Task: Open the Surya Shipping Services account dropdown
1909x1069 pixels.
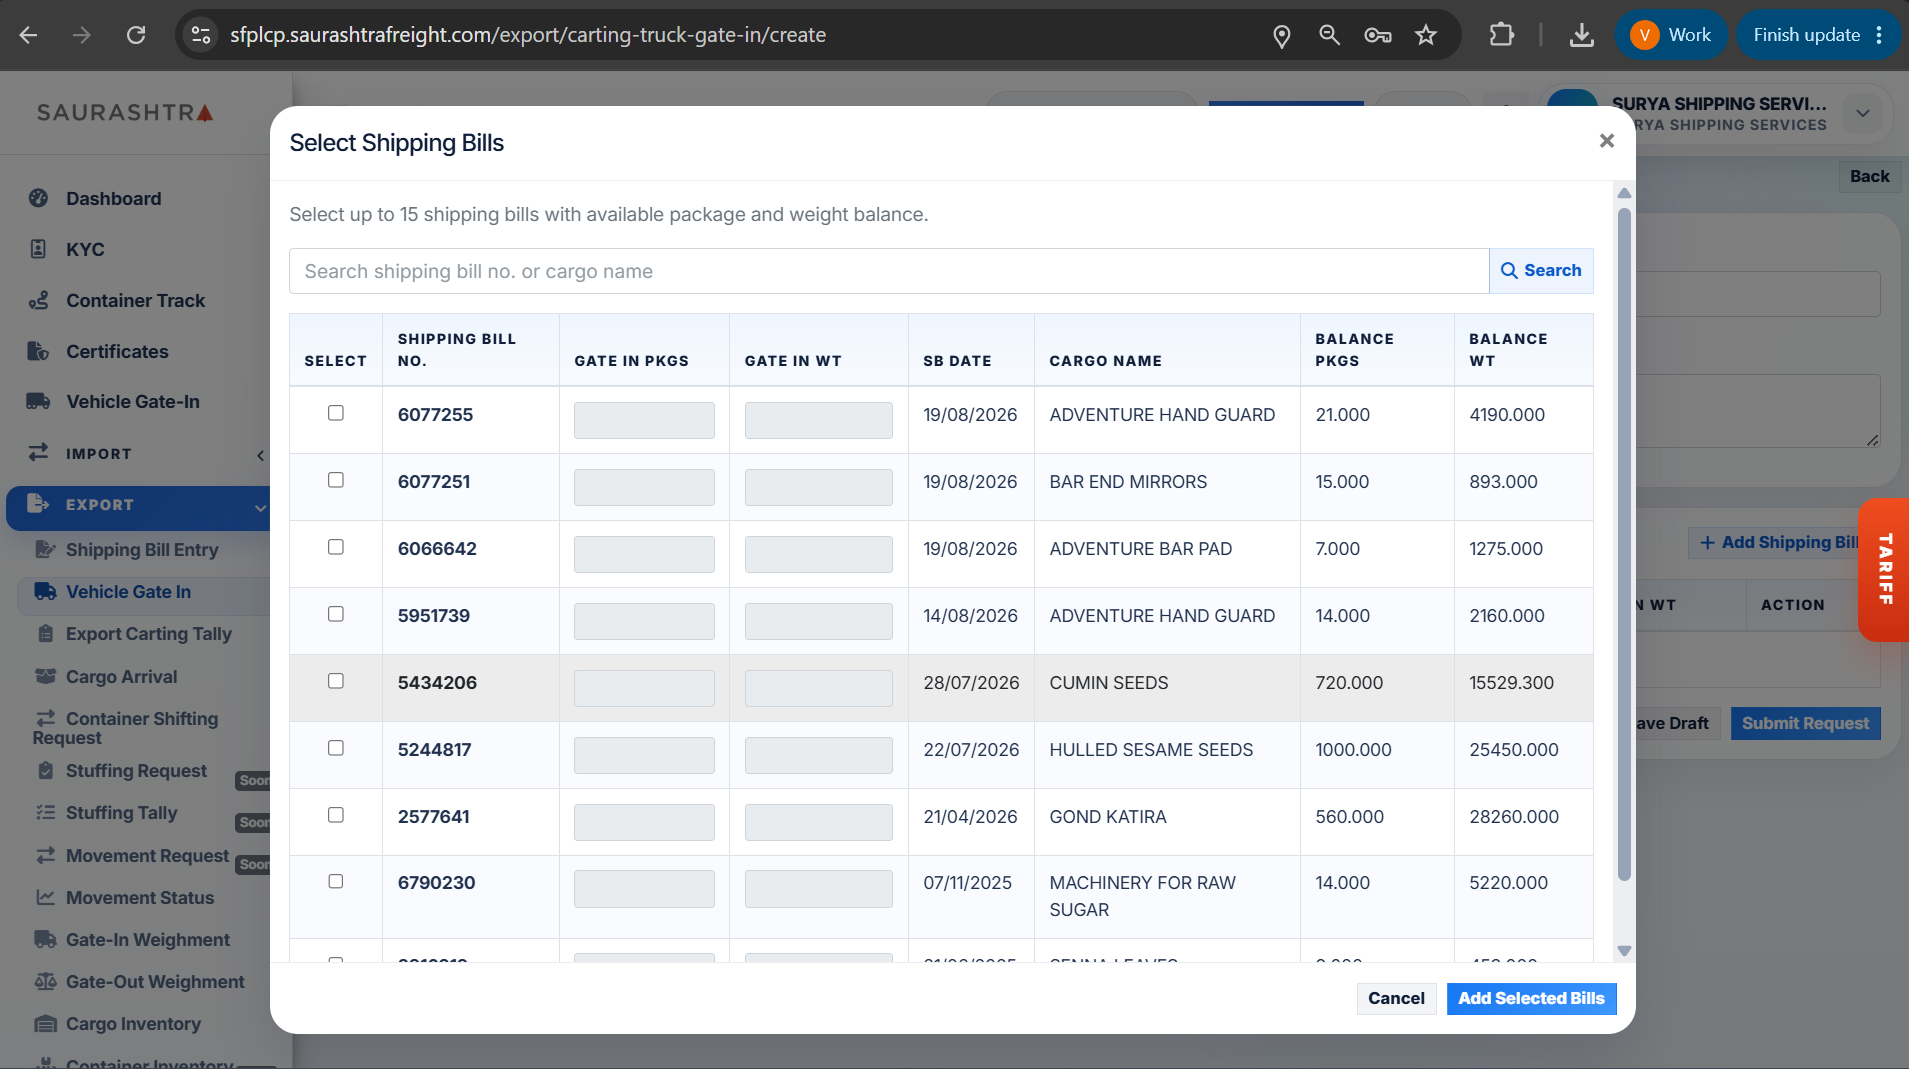Action: point(1862,113)
